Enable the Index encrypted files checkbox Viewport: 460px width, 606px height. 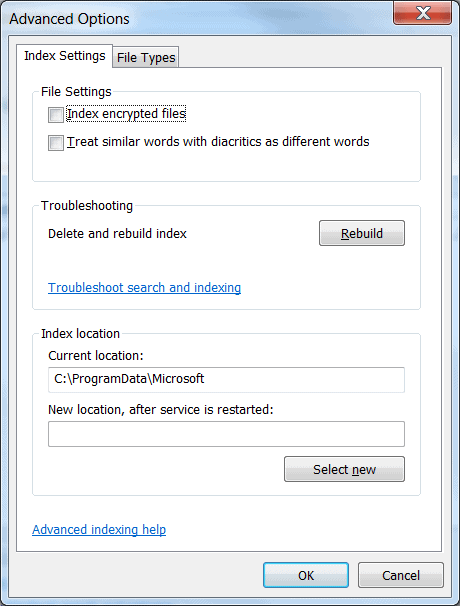coord(56,115)
